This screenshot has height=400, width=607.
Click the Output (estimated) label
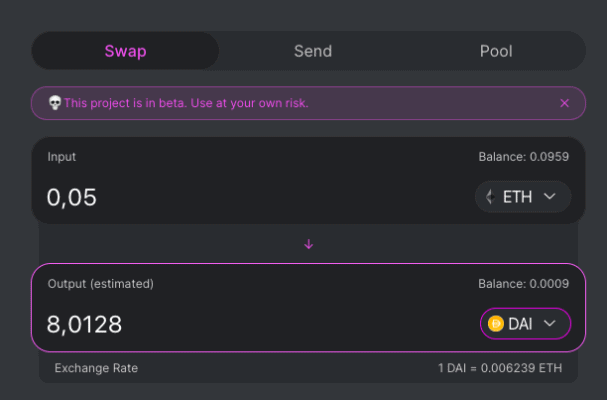(101, 284)
